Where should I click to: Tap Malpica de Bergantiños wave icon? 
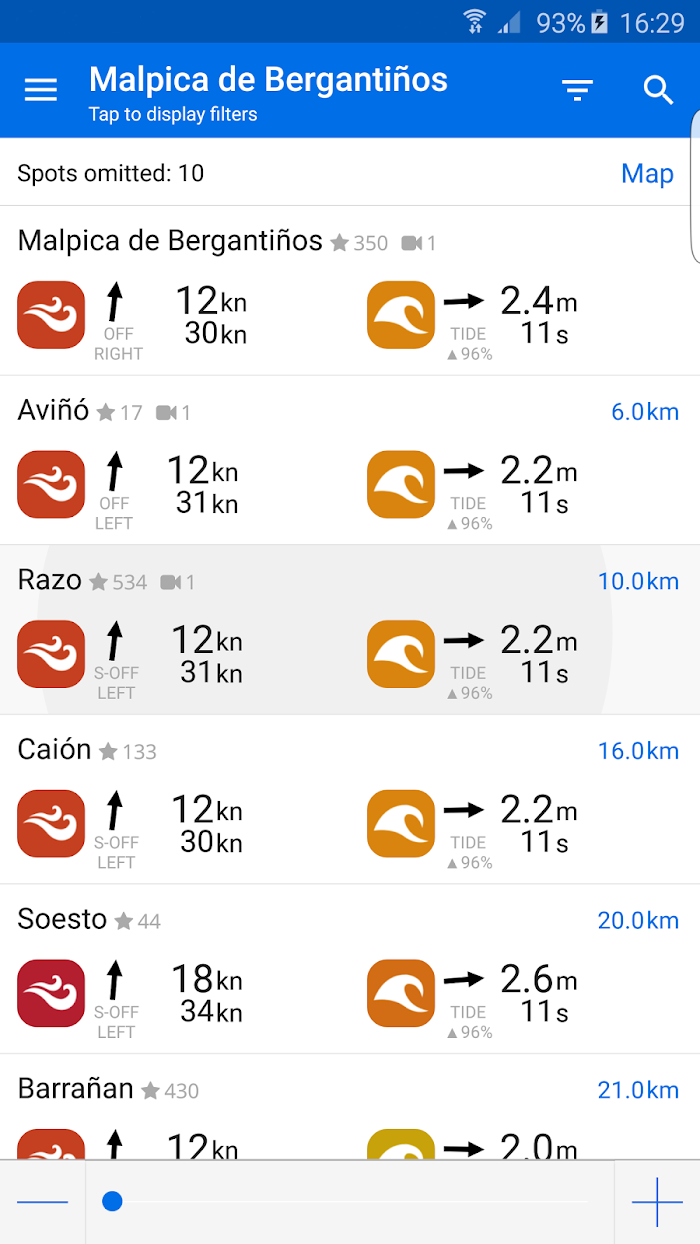tap(401, 315)
